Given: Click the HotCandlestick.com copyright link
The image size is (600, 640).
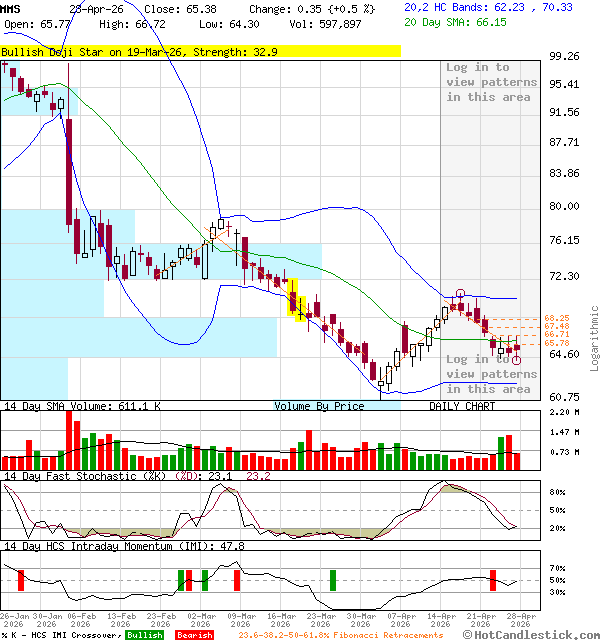Looking at the screenshot, I should click(532, 634).
